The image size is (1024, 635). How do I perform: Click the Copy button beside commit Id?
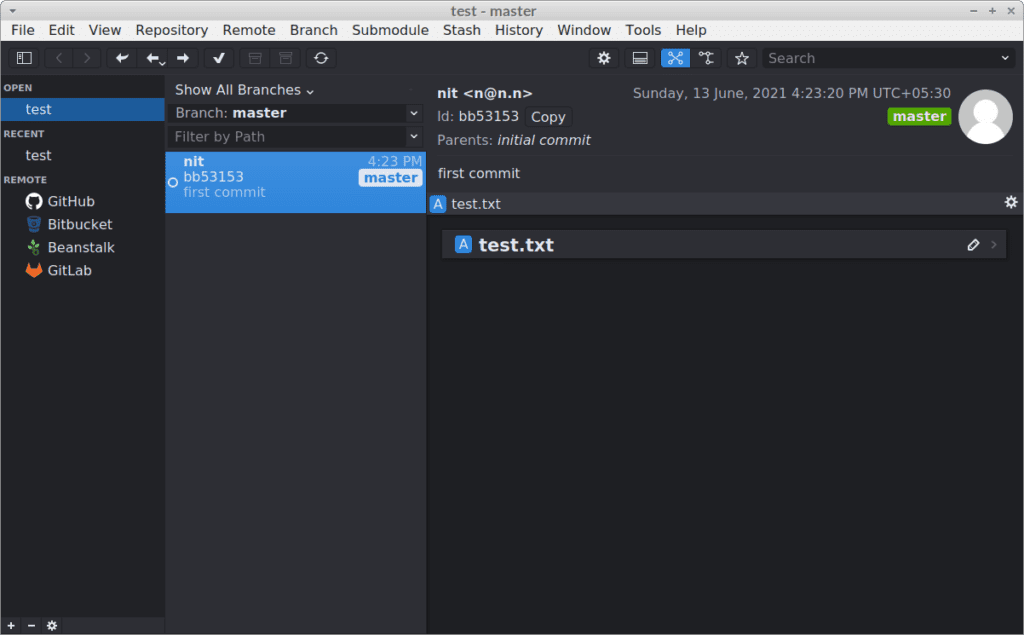point(547,116)
